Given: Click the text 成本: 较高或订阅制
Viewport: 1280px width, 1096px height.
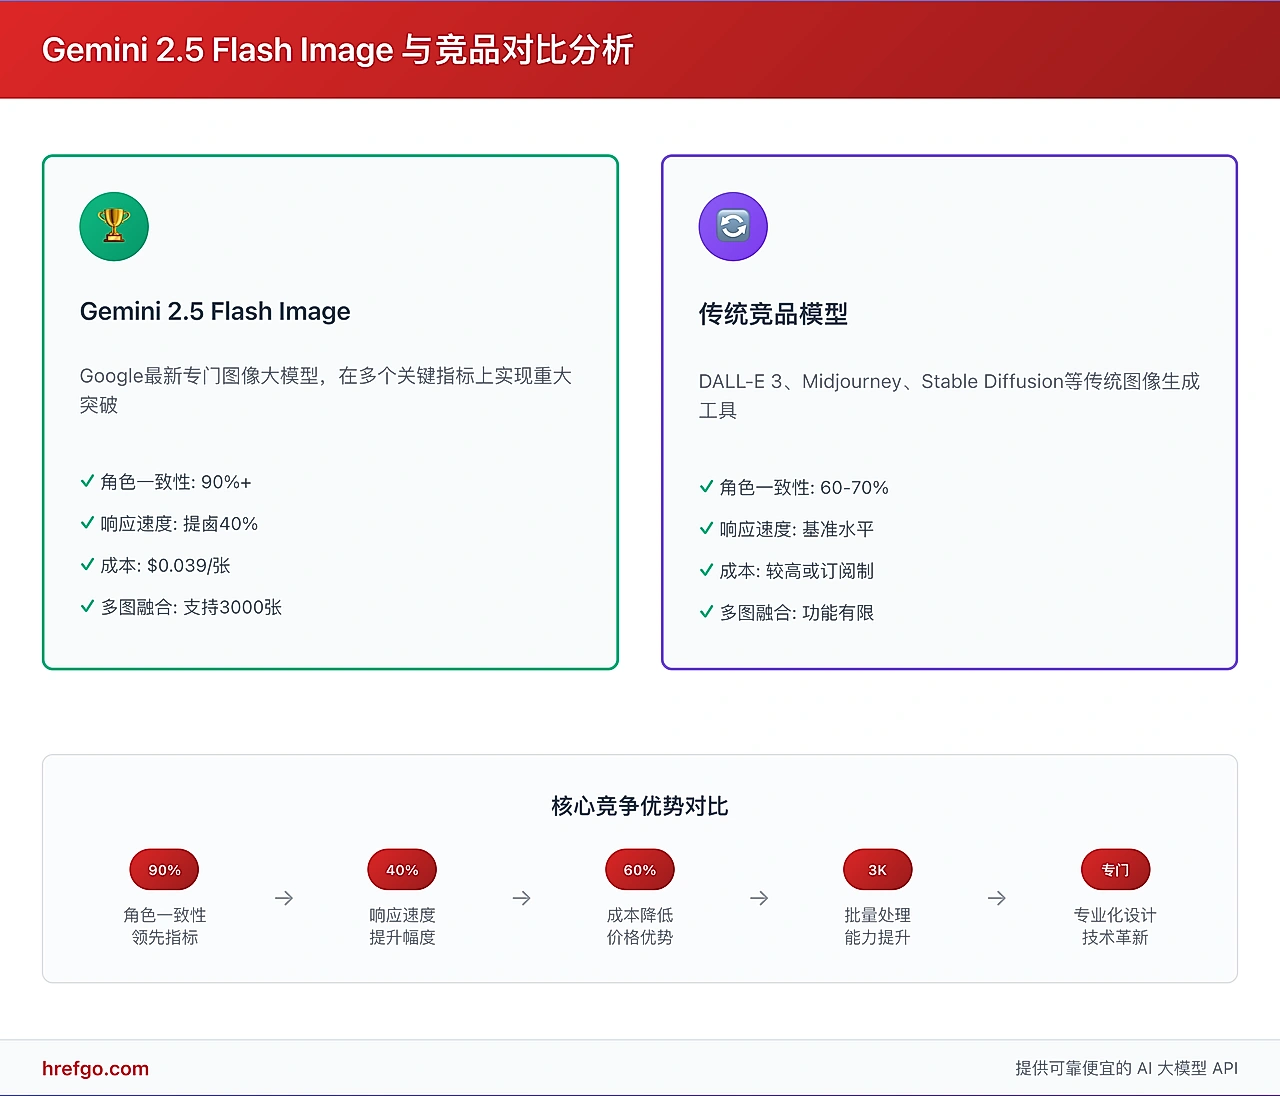Looking at the screenshot, I should 797,571.
